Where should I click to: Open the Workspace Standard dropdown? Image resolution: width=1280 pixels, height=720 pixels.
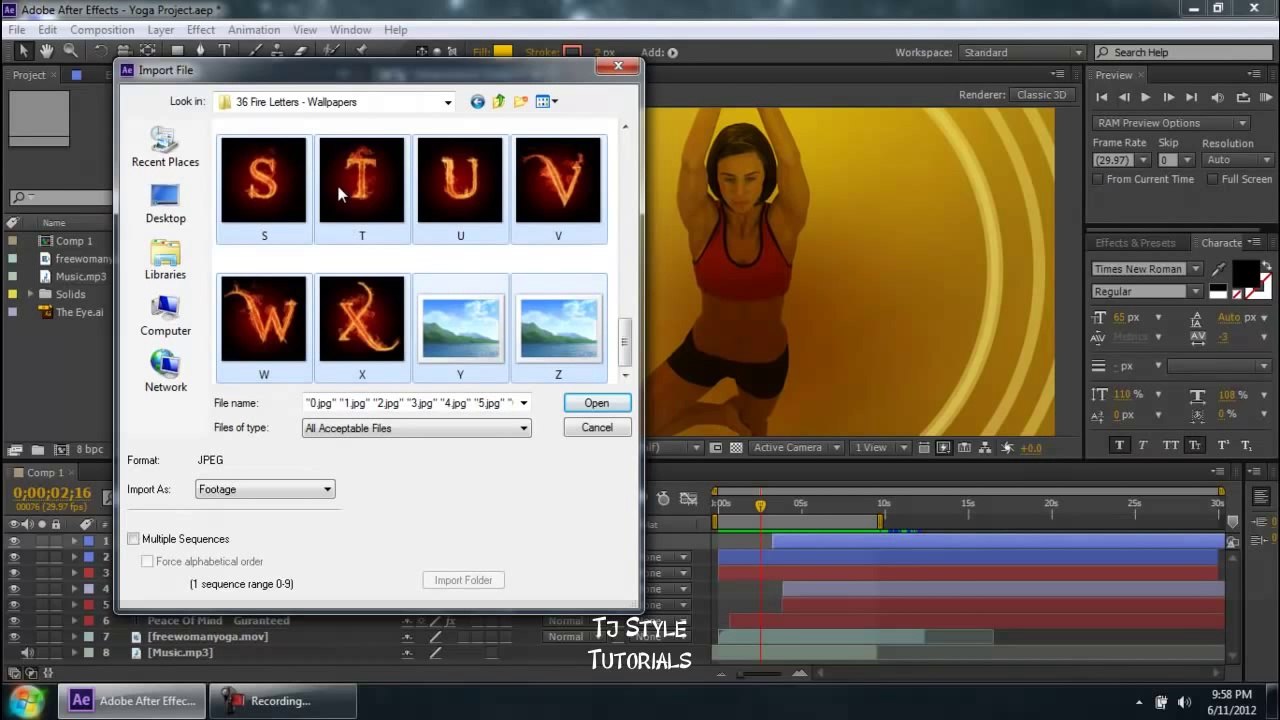point(1022,52)
